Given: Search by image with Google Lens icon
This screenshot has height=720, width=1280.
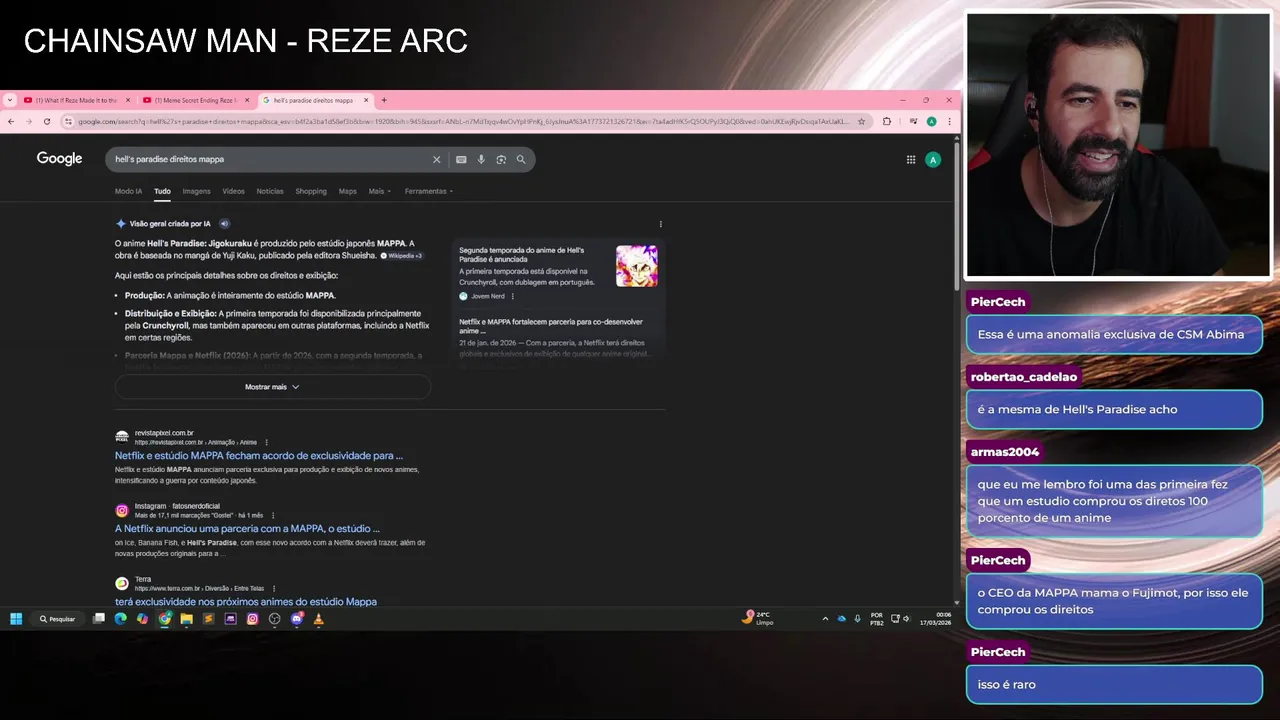Looking at the screenshot, I should [x=501, y=159].
